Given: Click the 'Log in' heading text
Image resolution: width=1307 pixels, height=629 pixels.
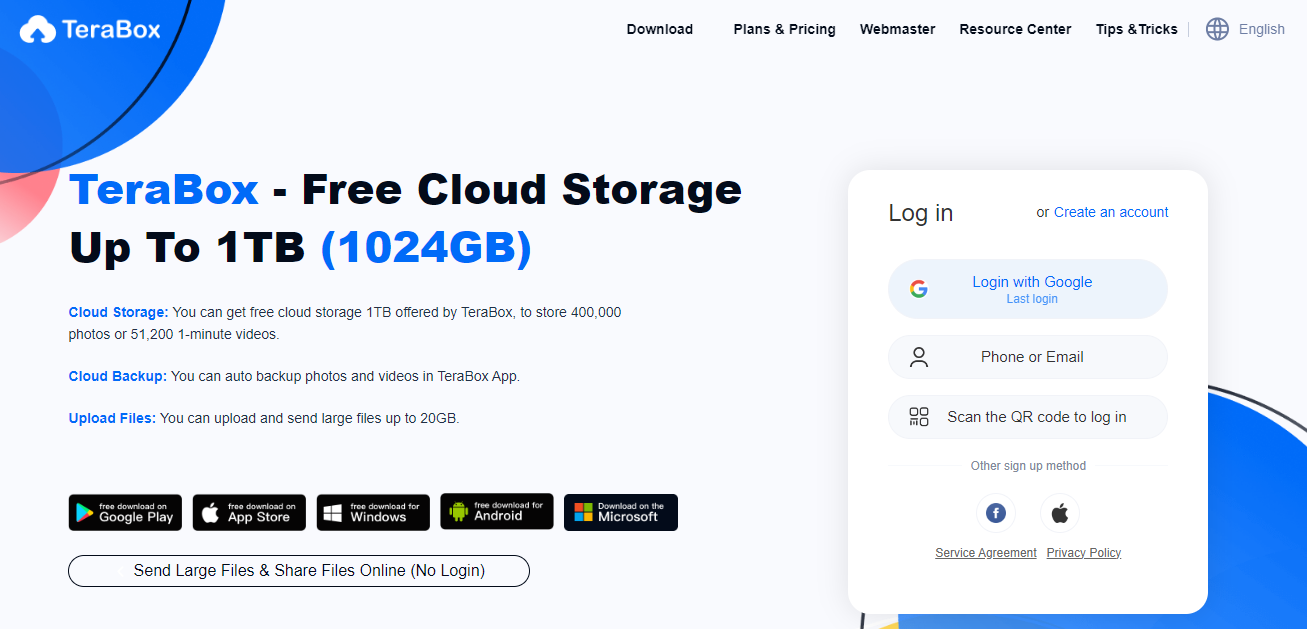Looking at the screenshot, I should (x=921, y=213).
